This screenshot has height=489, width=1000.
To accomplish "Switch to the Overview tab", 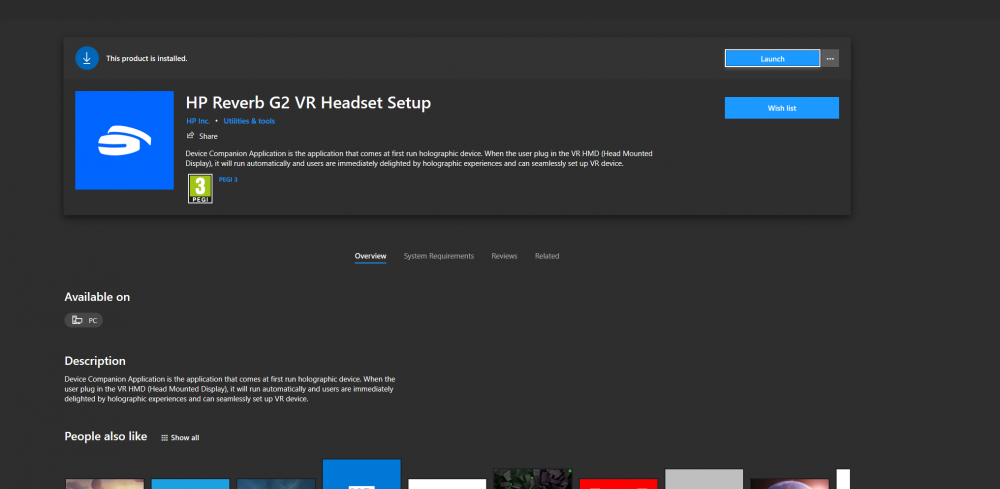I will point(371,256).
